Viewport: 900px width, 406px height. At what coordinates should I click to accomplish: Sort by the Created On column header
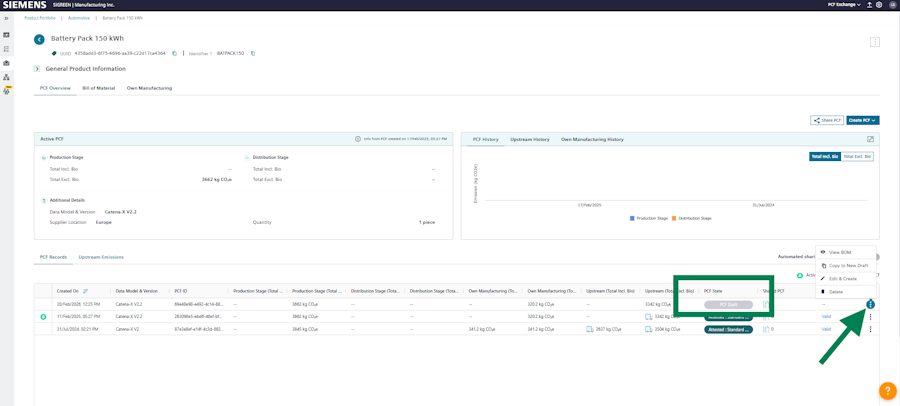click(x=68, y=291)
